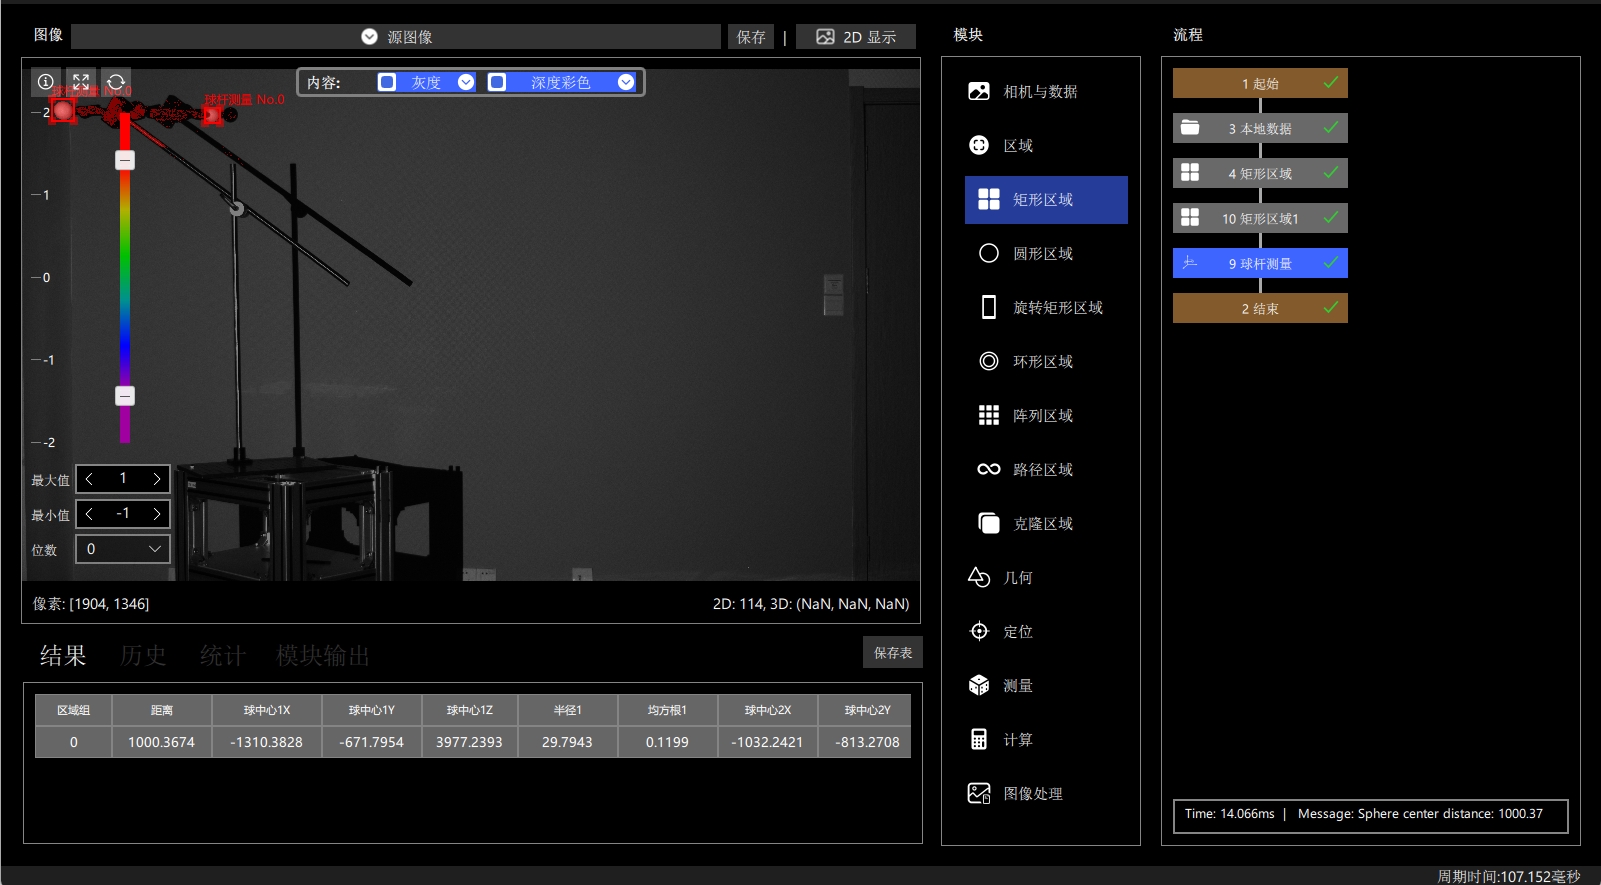Switch to the 结果 tab
The height and width of the screenshot is (885, 1601).
click(x=63, y=656)
